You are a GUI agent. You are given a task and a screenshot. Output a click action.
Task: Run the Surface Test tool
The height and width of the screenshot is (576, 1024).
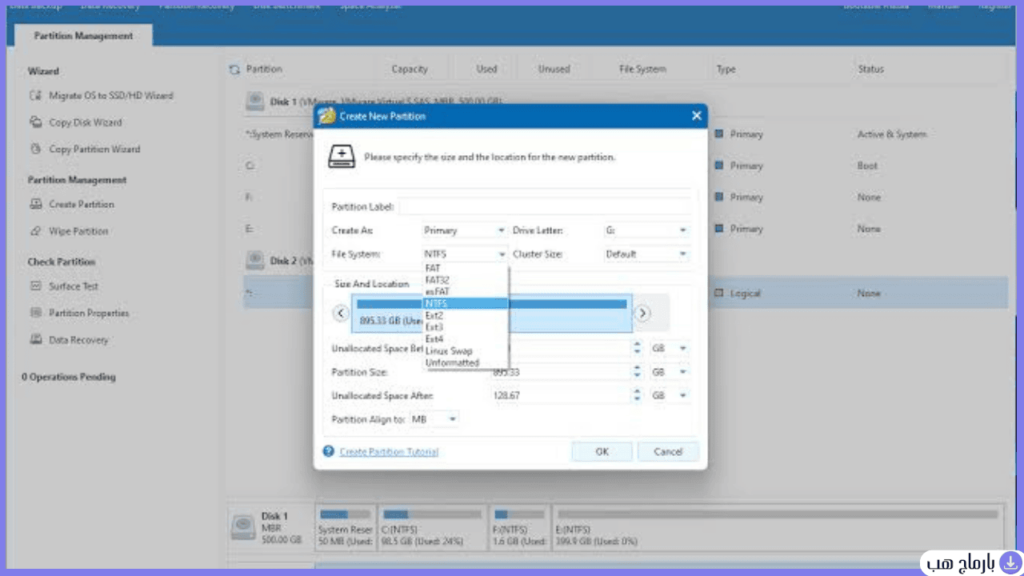coord(64,286)
